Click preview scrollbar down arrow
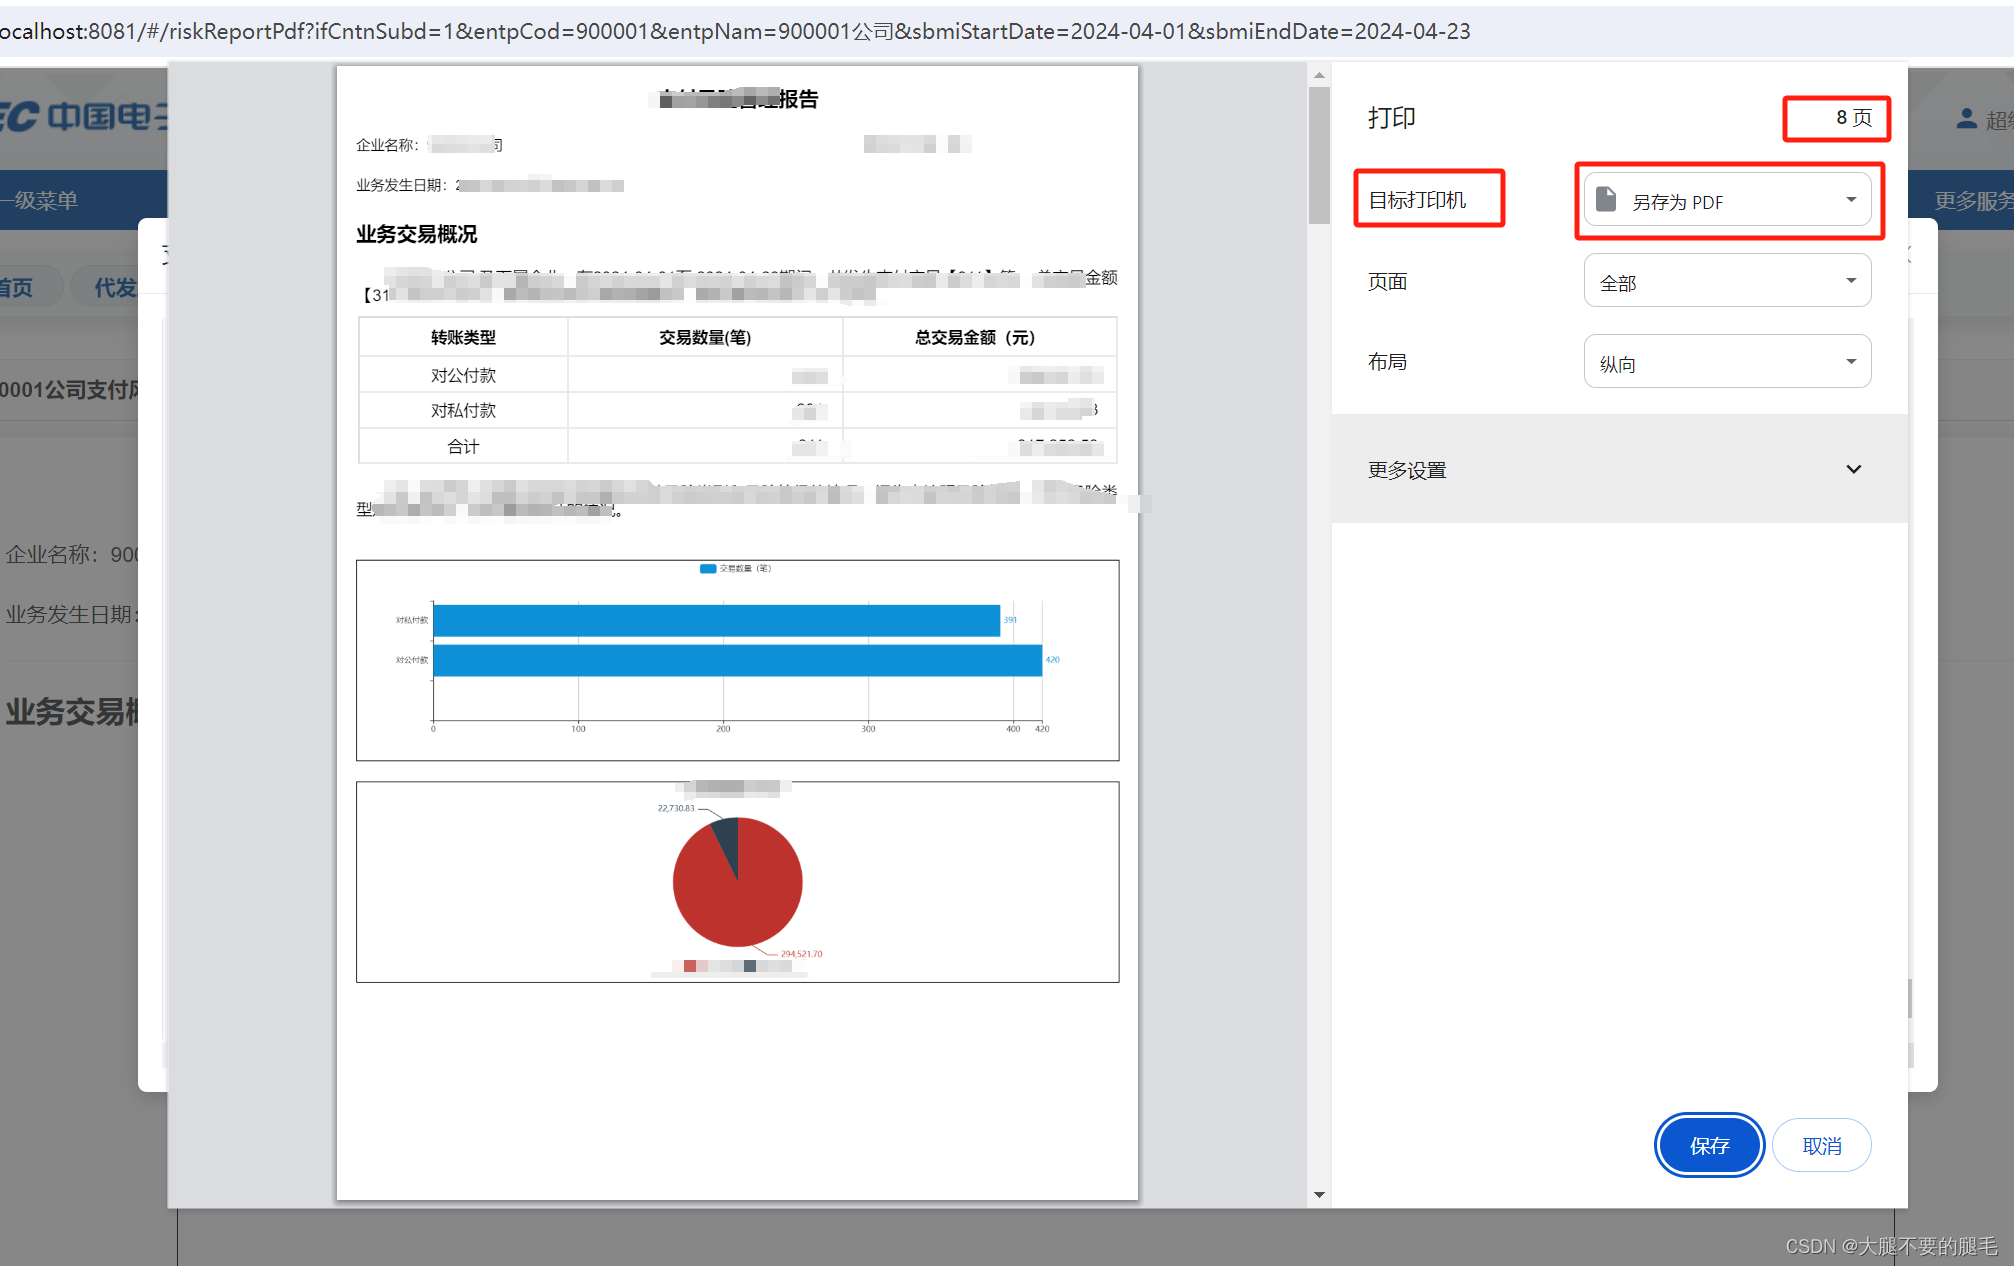The image size is (2014, 1266). (1319, 1194)
